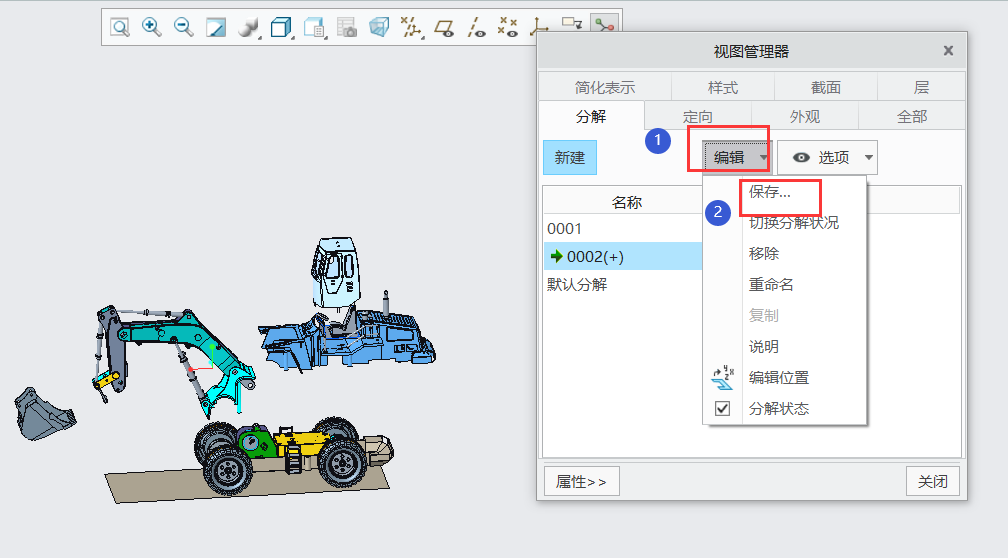Open the saved orientations cube icon
This screenshot has height=558, width=1008.
pos(281,27)
